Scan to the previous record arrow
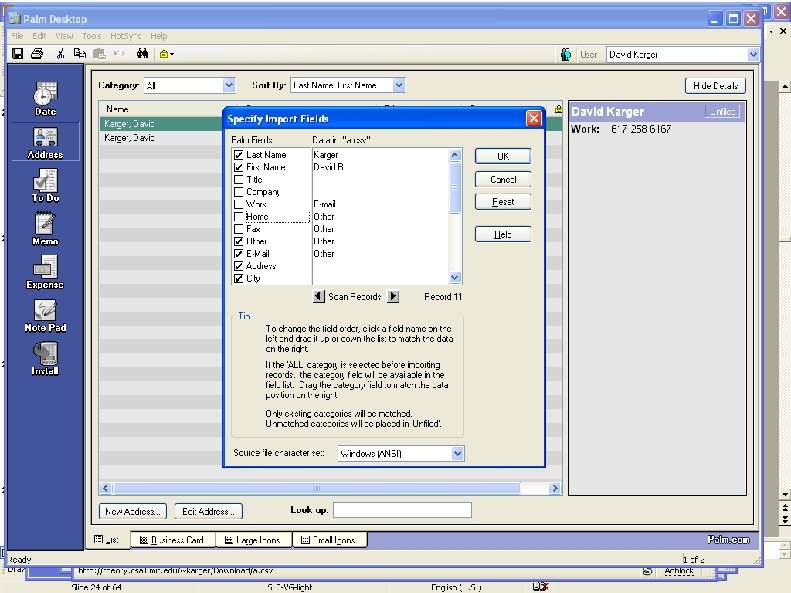This screenshot has height=593, width=791. click(318, 296)
